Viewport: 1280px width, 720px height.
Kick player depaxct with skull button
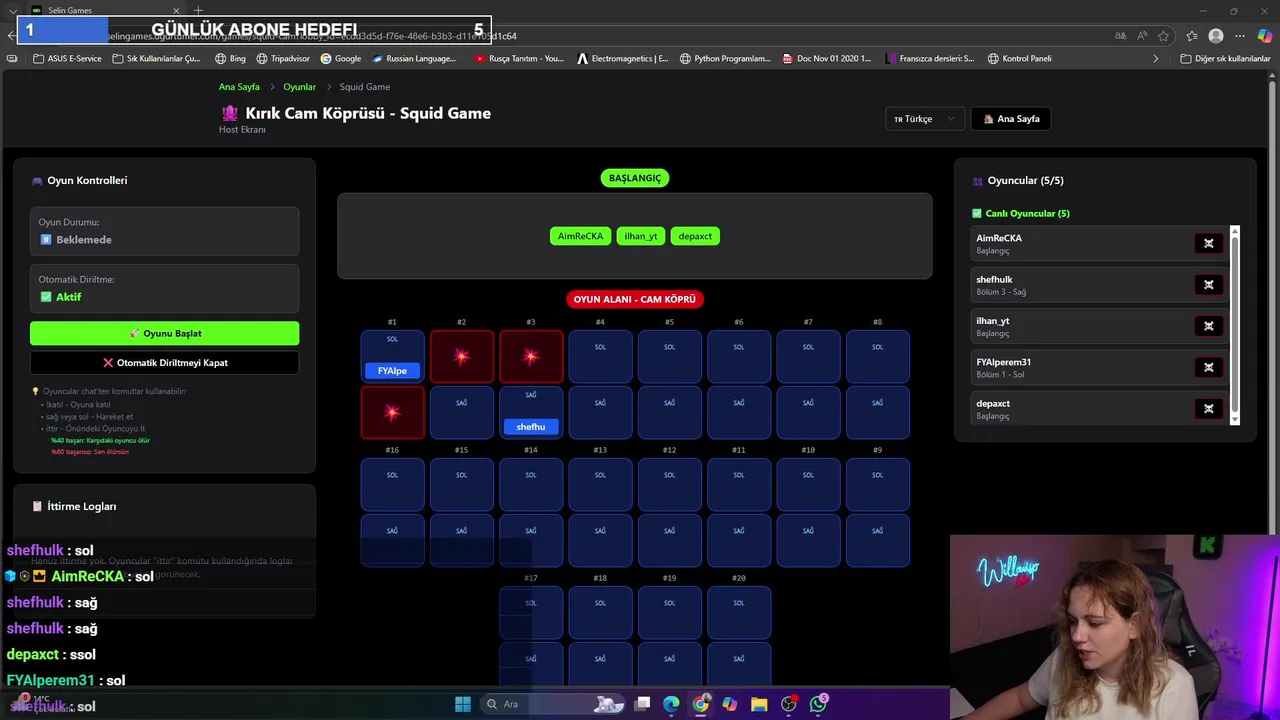coord(1208,408)
